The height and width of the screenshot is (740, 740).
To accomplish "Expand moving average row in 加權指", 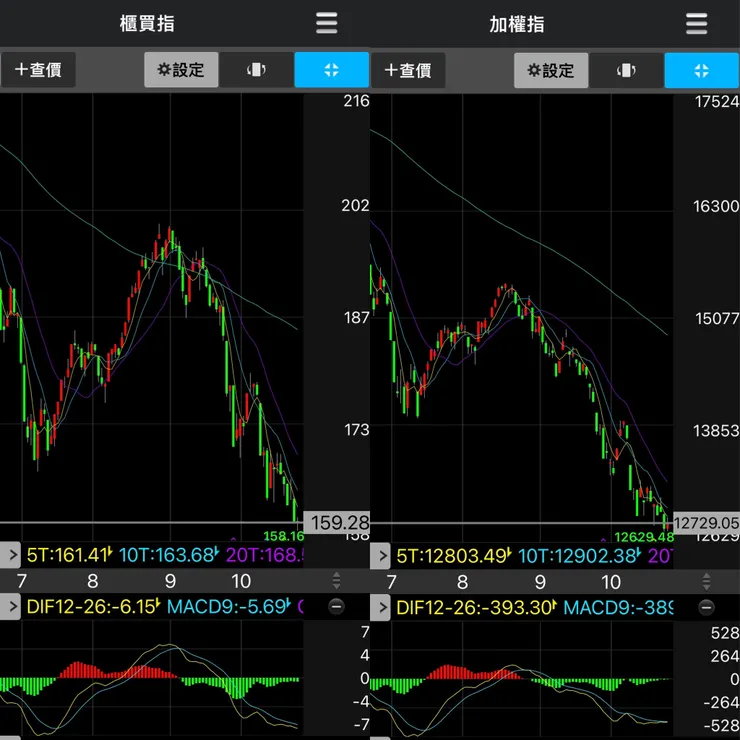I will coord(380,555).
